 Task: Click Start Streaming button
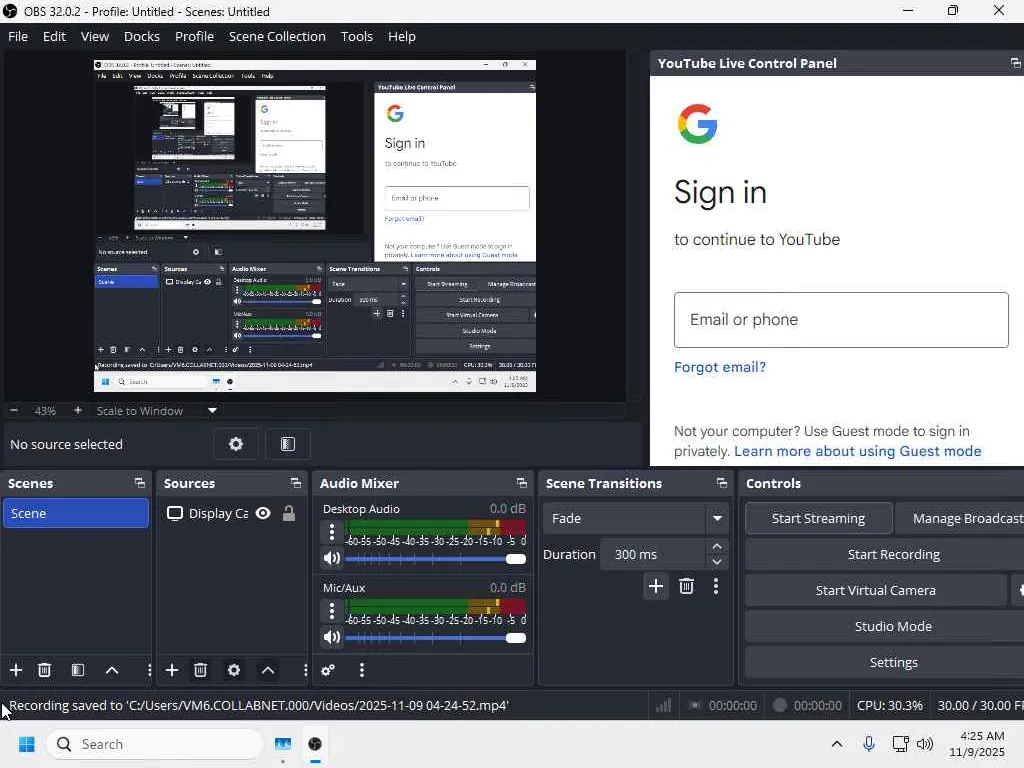(x=818, y=519)
